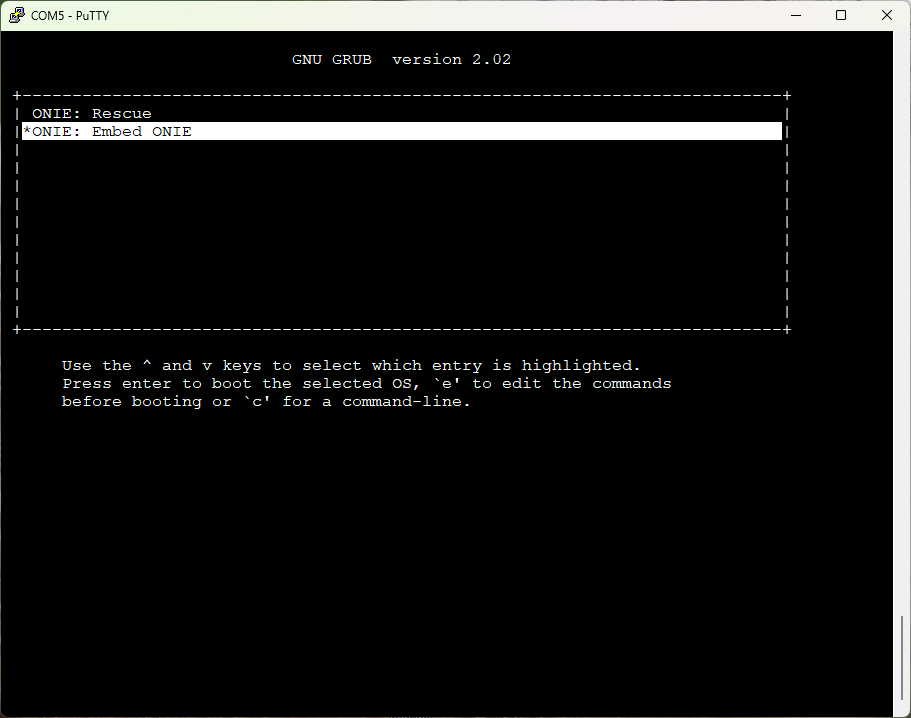The height and width of the screenshot is (718, 911).
Task: Click the 'Use the ^ and v keys' line
Action: click(351, 365)
